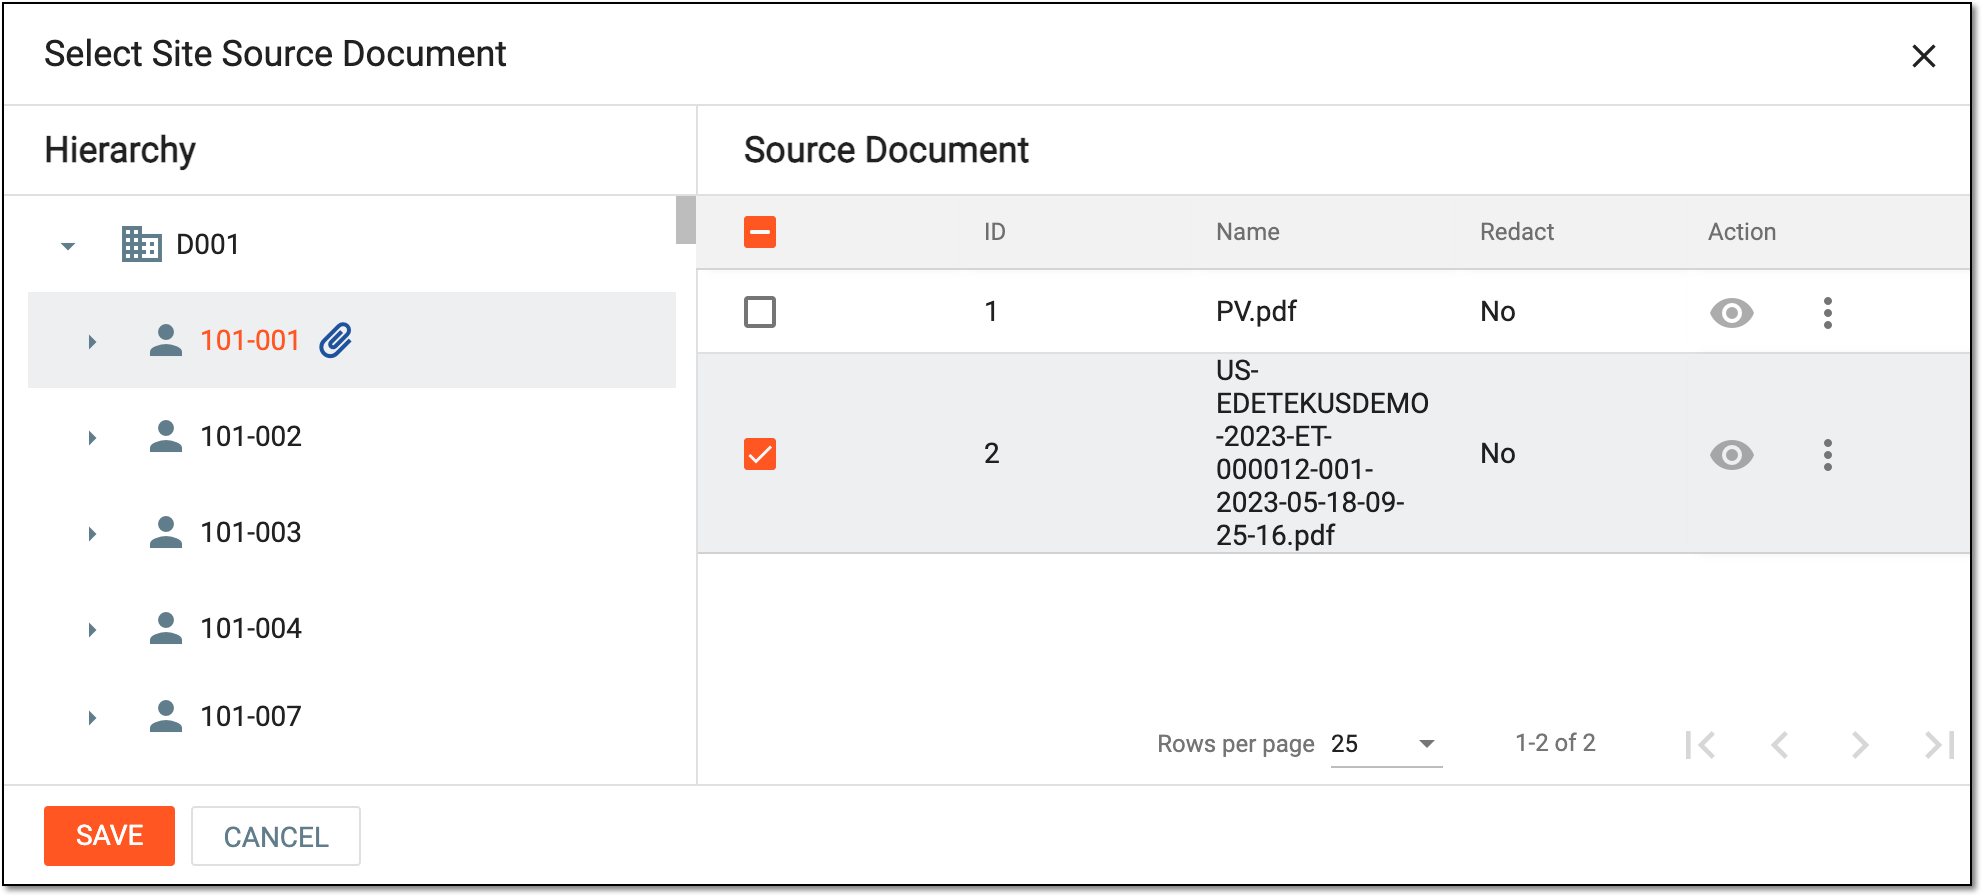Viewport: 1982px width, 896px height.
Task: Expand the 101-004 subject node
Action: tap(92, 630)
